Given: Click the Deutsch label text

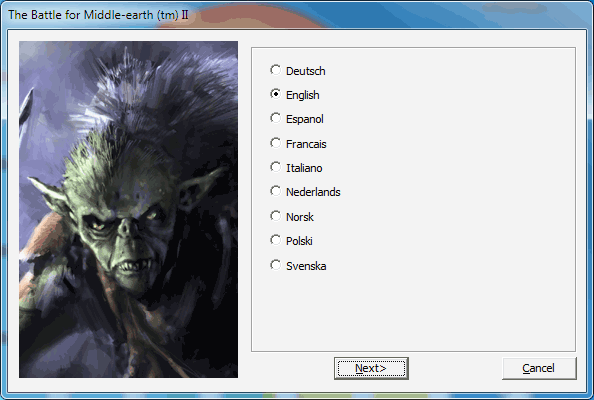Looking at the screenshot, I should [306, 71].
